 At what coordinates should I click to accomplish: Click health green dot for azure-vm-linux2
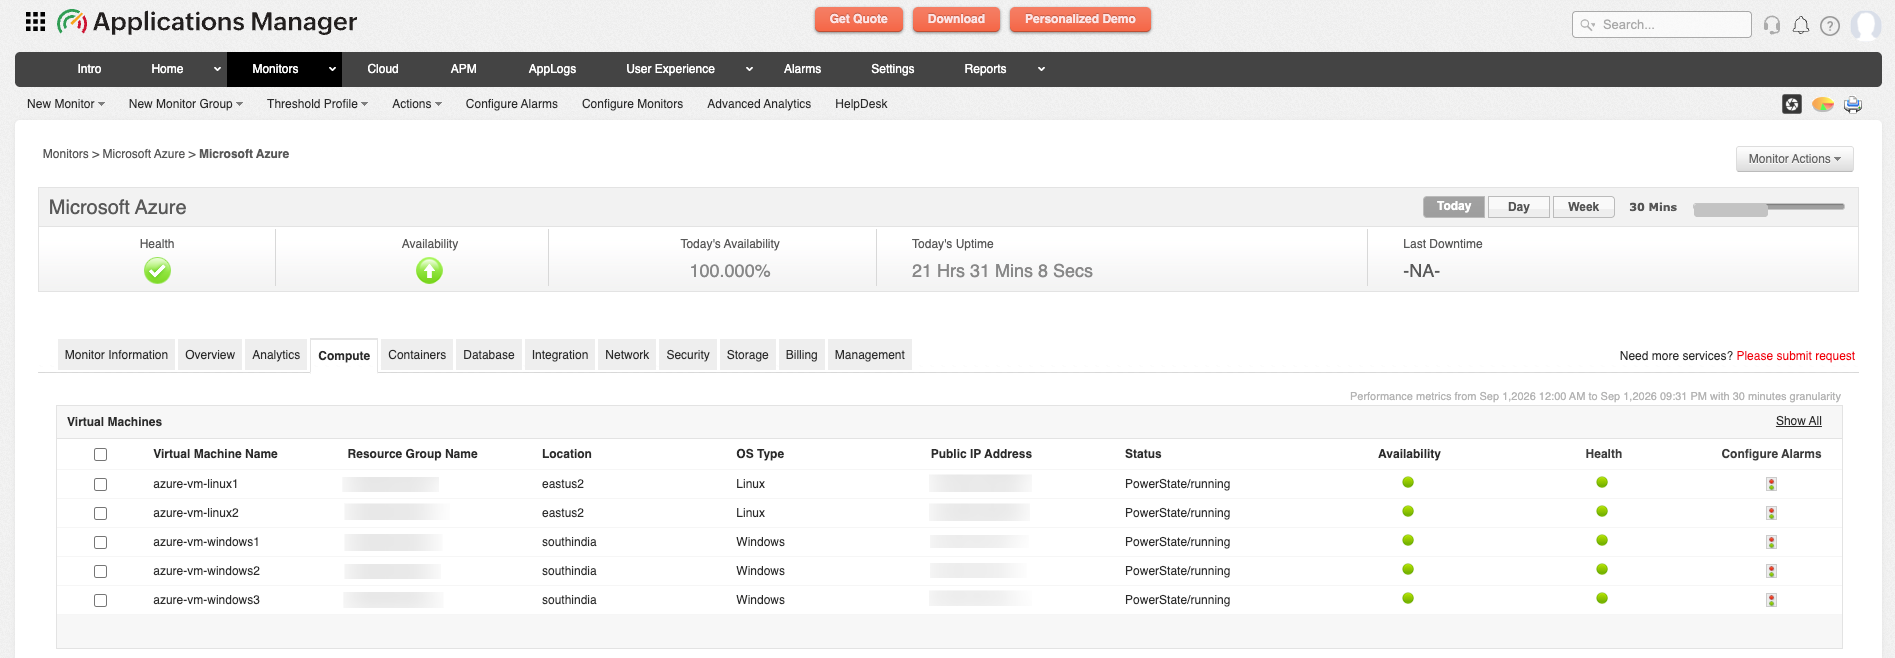click(1602, 511)
